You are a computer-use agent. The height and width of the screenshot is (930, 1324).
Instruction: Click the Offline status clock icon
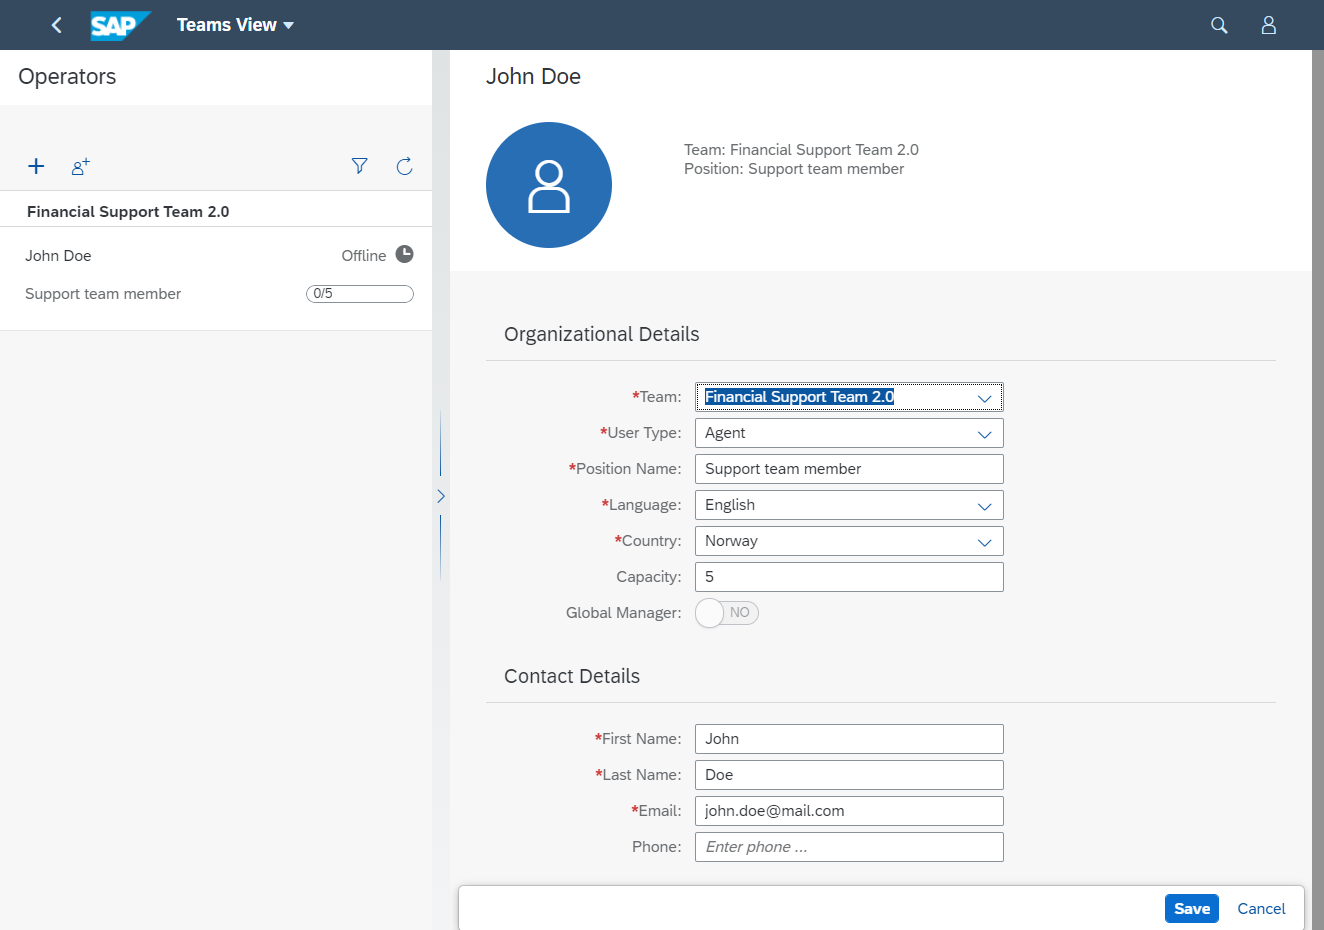tap(404, 254)
